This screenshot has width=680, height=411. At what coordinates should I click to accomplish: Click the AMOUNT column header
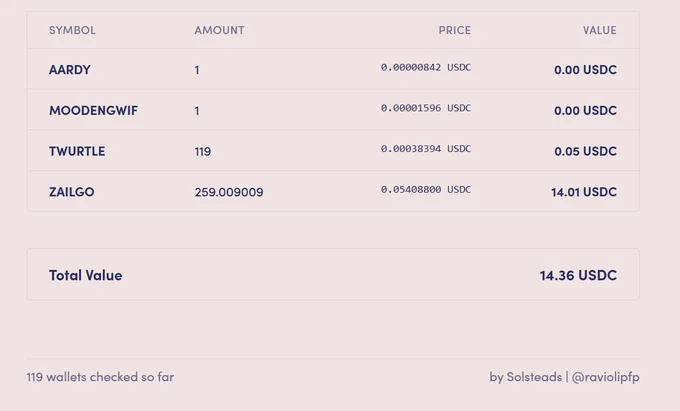coord(219,30)
